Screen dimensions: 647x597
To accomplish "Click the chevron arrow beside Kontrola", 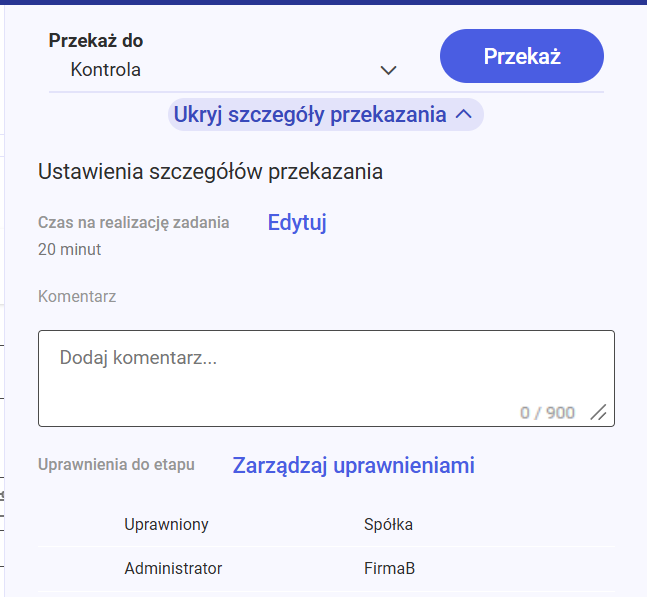I will 389,70.
